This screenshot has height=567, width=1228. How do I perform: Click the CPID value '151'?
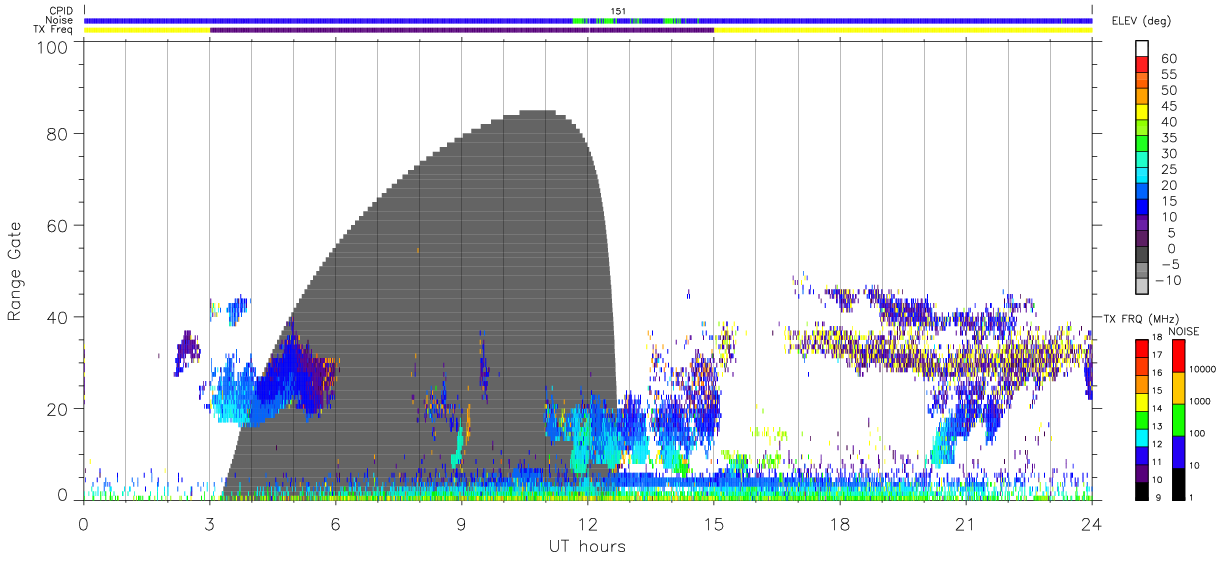click(x=618, y=11)
